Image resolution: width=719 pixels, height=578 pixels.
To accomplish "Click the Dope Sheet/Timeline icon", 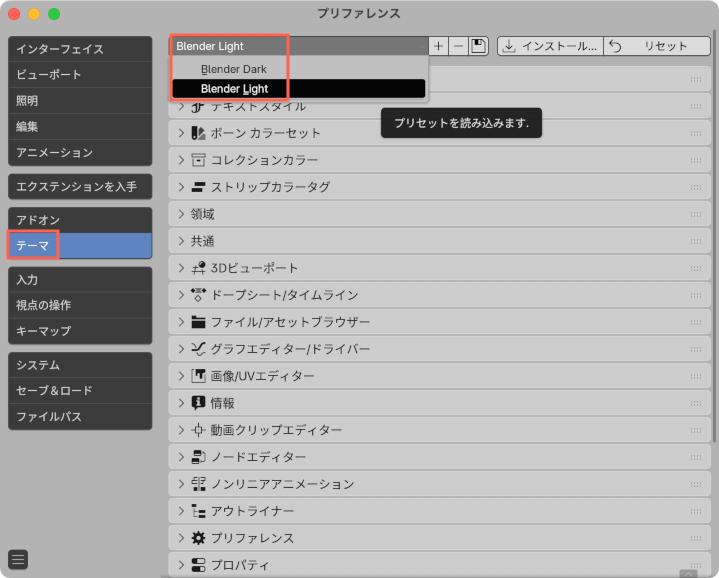I will pos(198,295).
